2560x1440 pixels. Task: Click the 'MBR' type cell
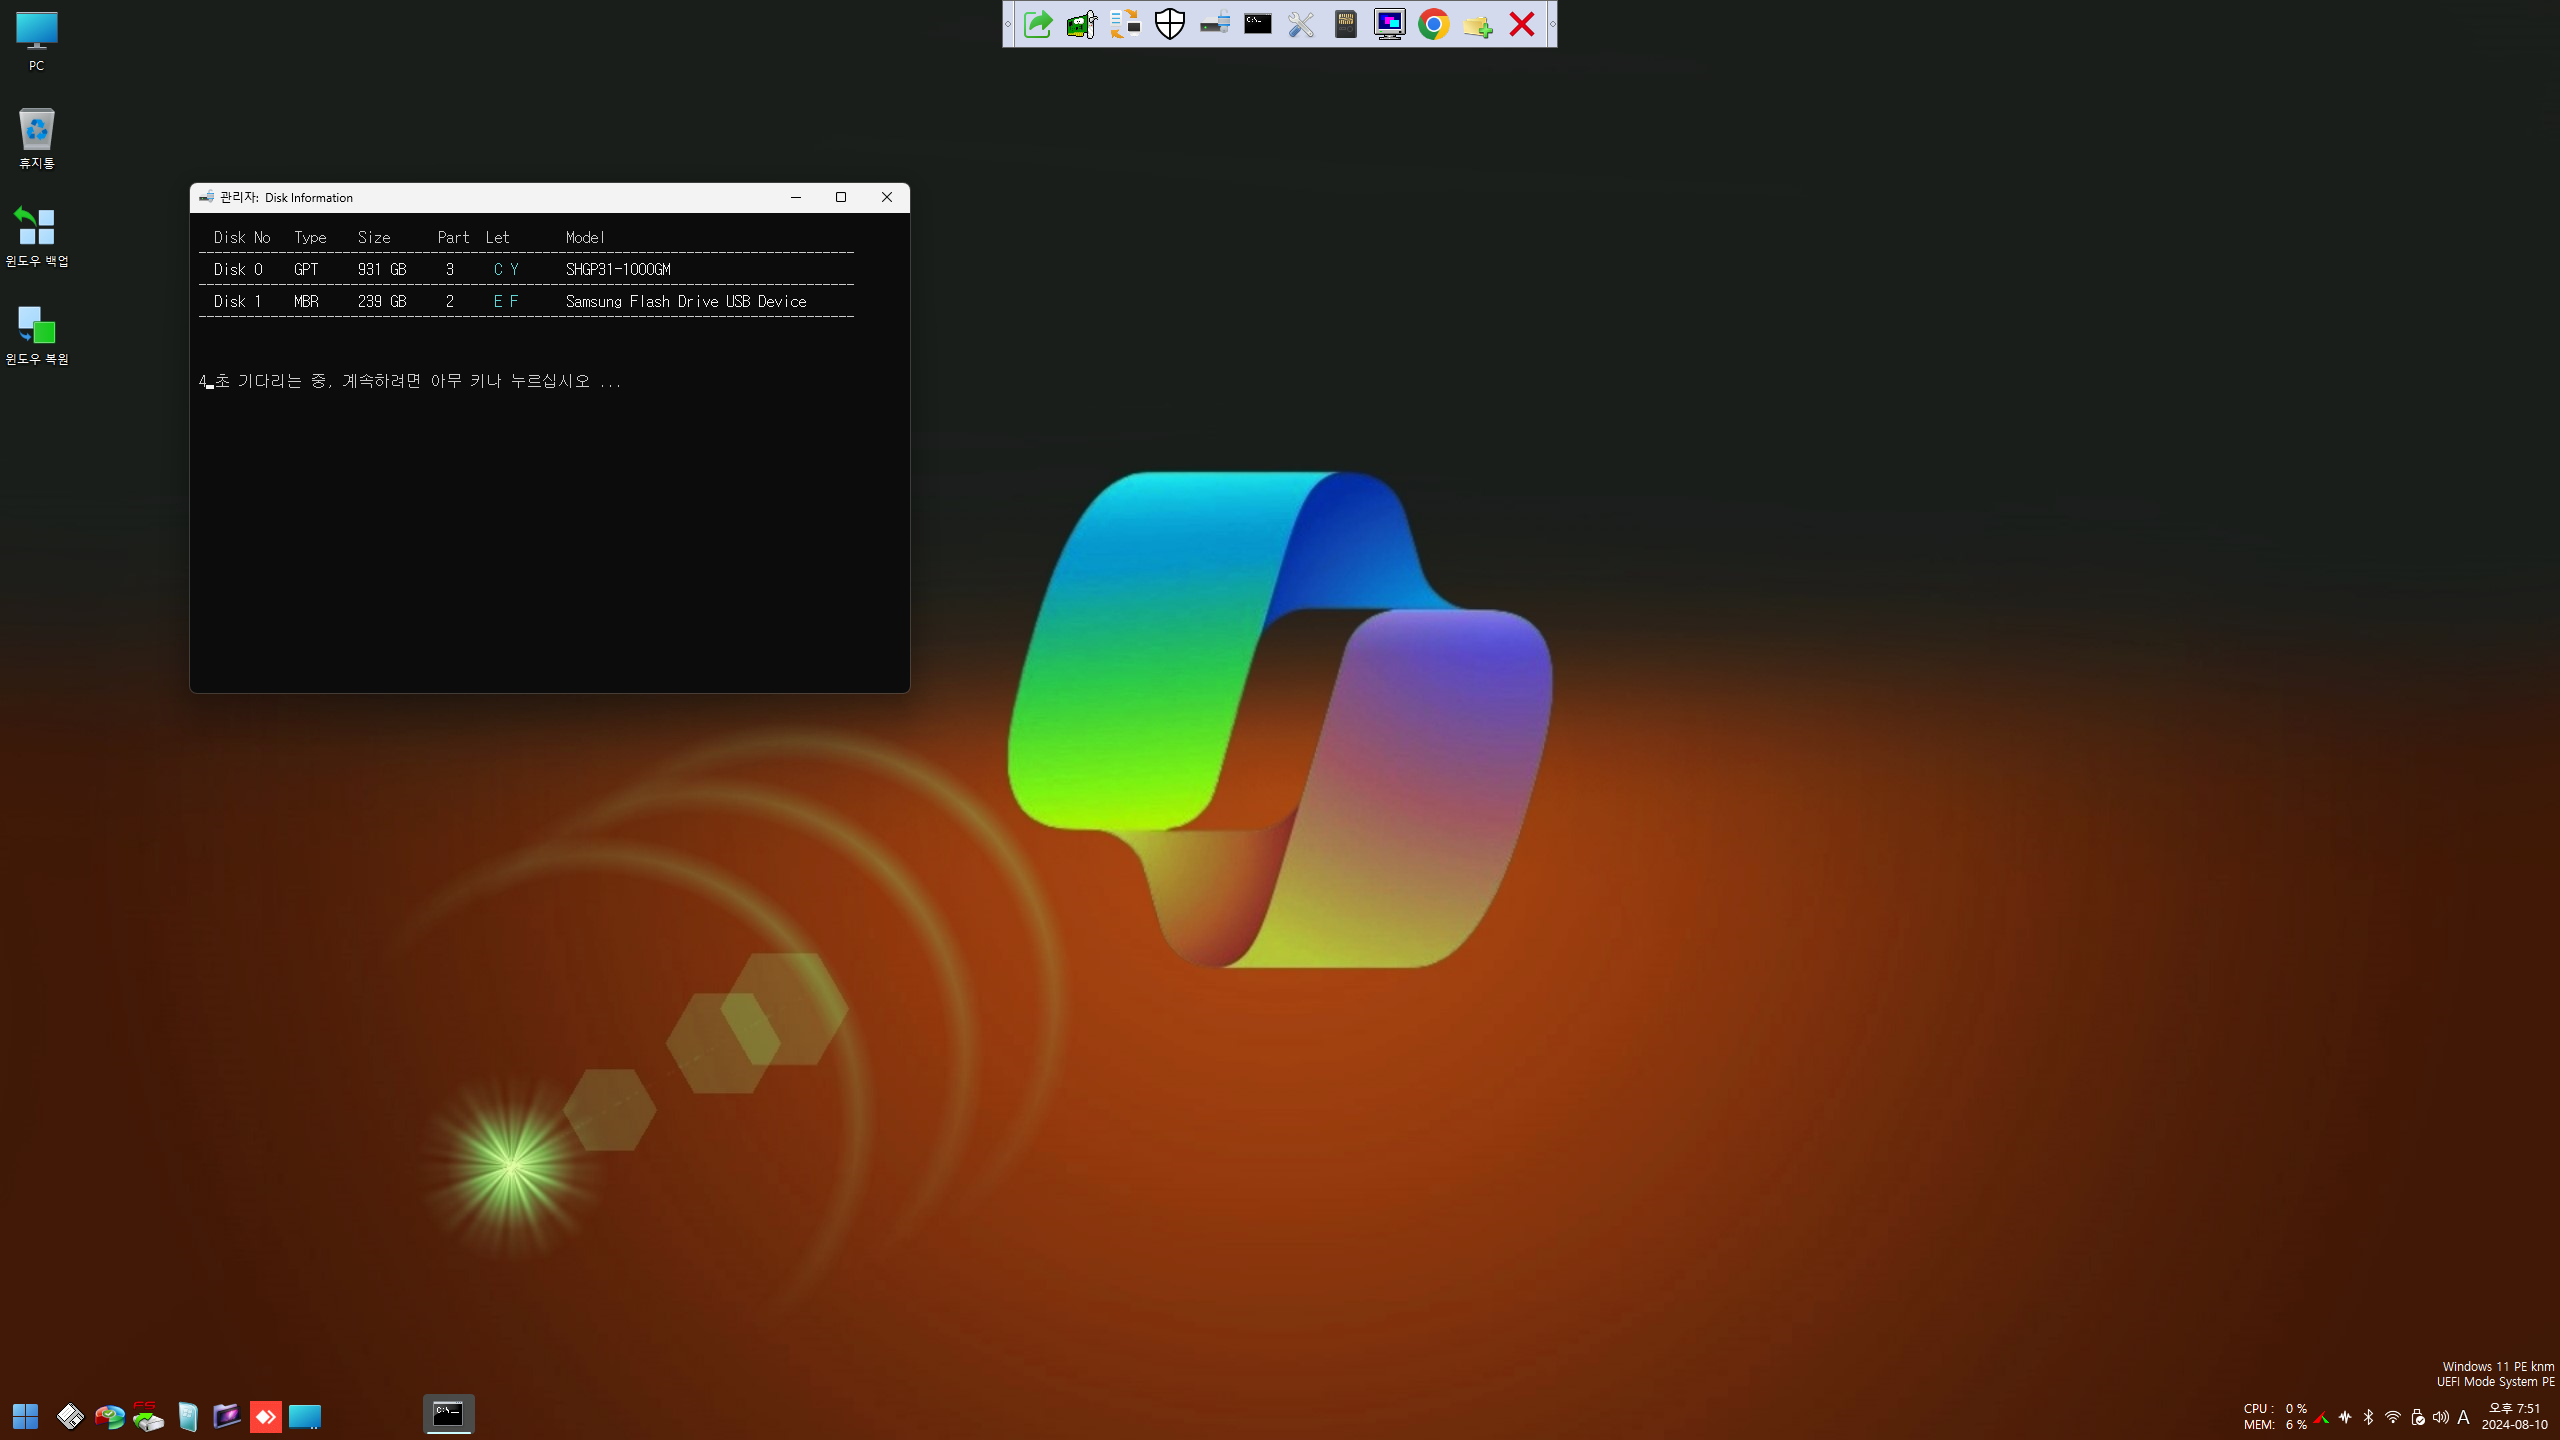(306, 301)
